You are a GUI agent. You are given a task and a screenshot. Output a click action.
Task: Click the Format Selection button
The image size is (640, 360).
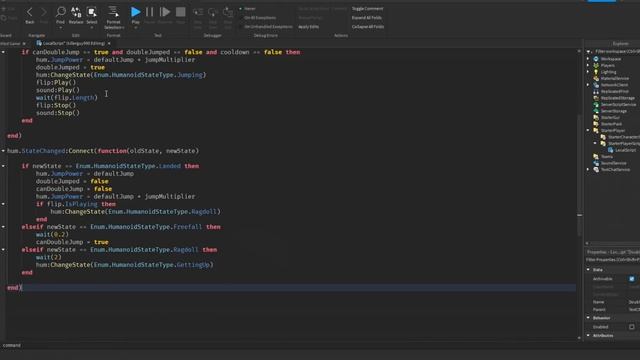point(113,17)
